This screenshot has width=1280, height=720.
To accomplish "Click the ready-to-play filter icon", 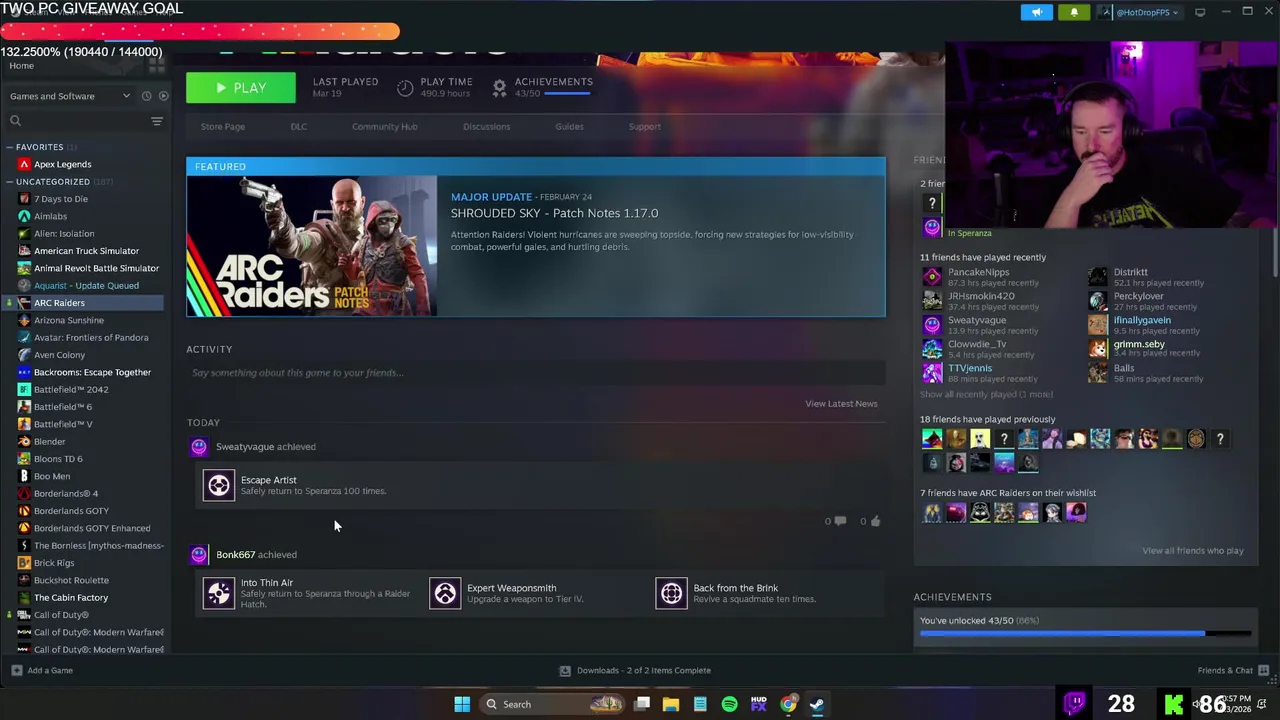I will [x=163, y=96].
